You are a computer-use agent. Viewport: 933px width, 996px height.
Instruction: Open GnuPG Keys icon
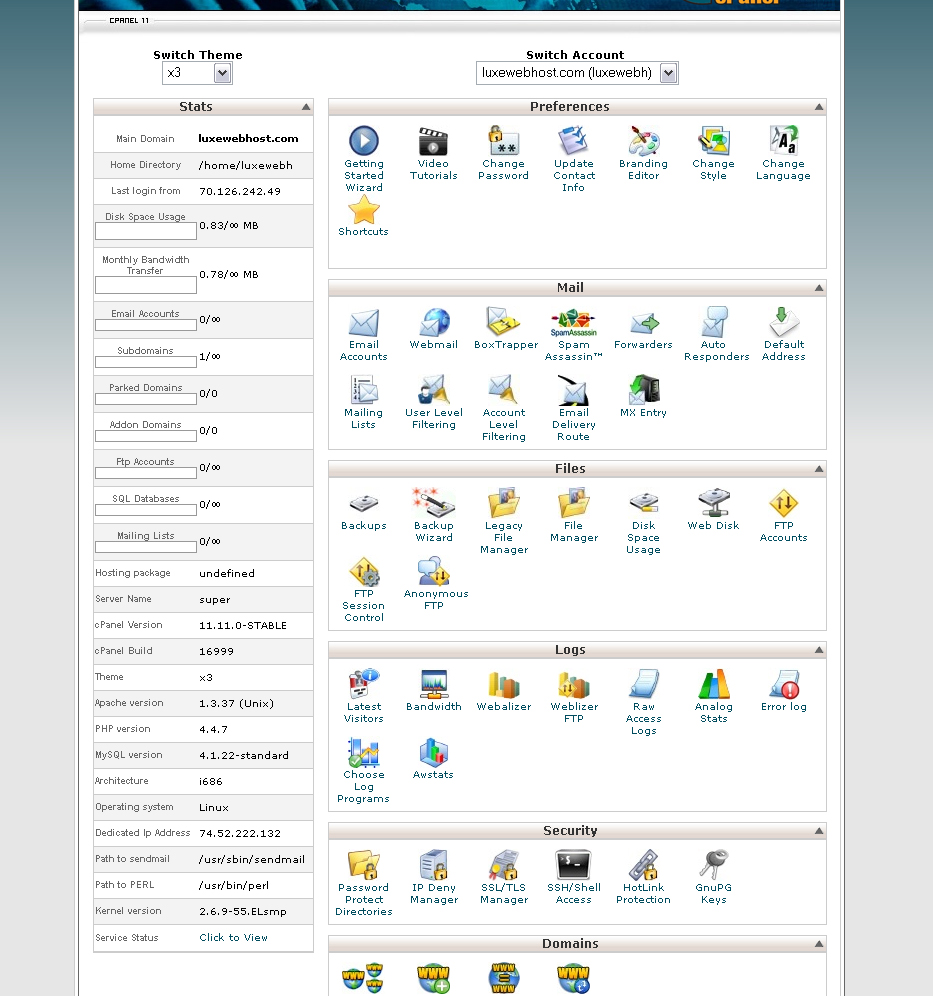pos(713,865)
